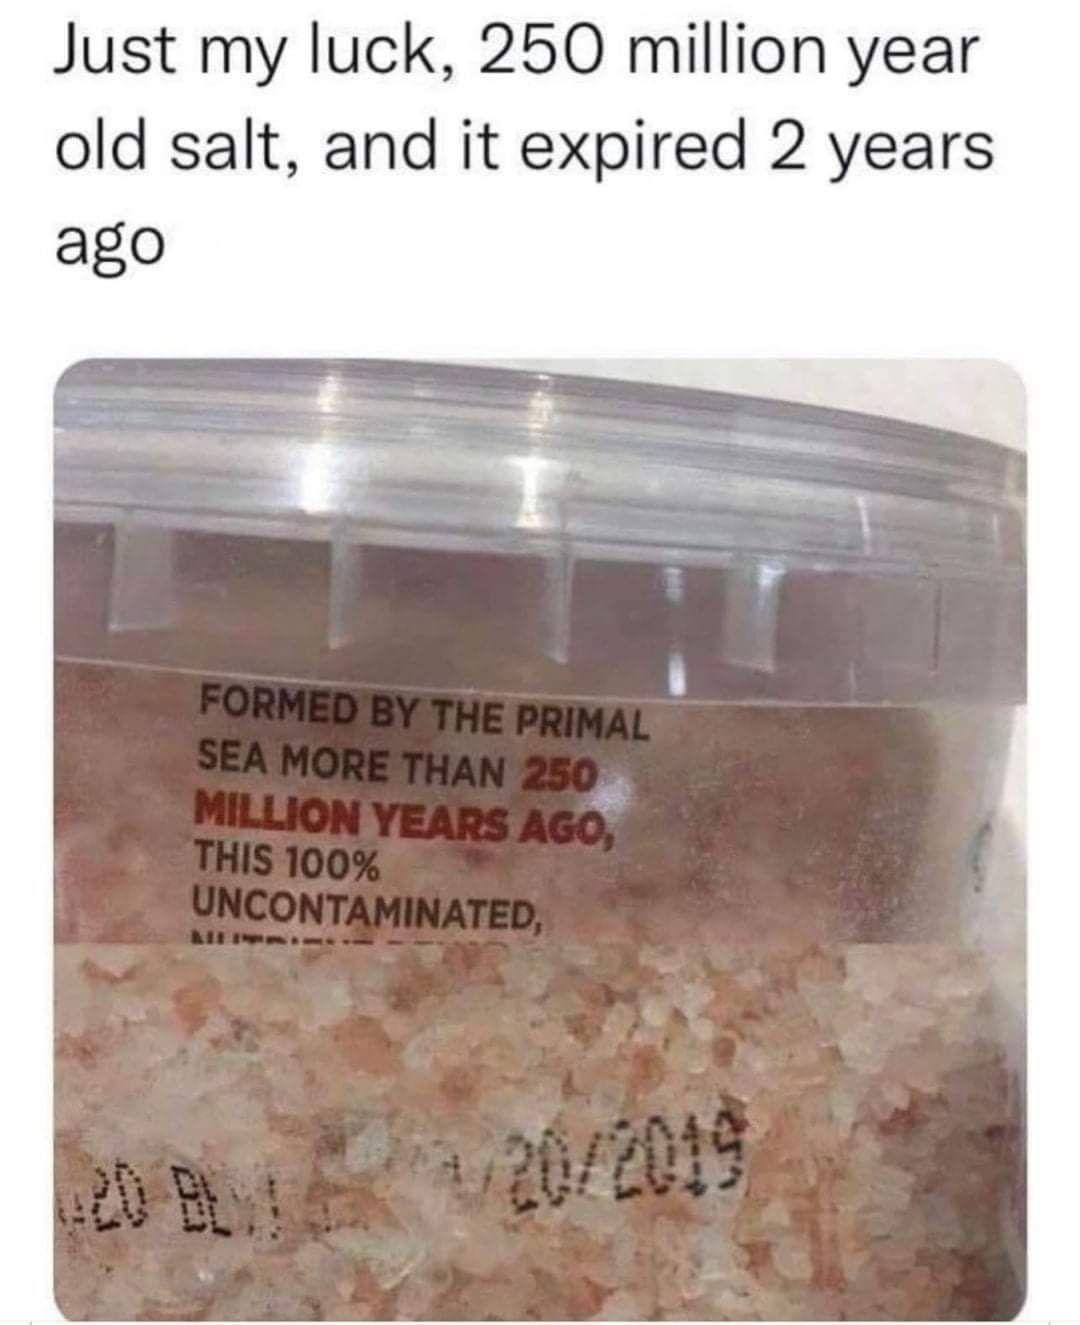Click the red '250' on the label
This screenshot has height=1325, width=1080.
coord(559,771)
